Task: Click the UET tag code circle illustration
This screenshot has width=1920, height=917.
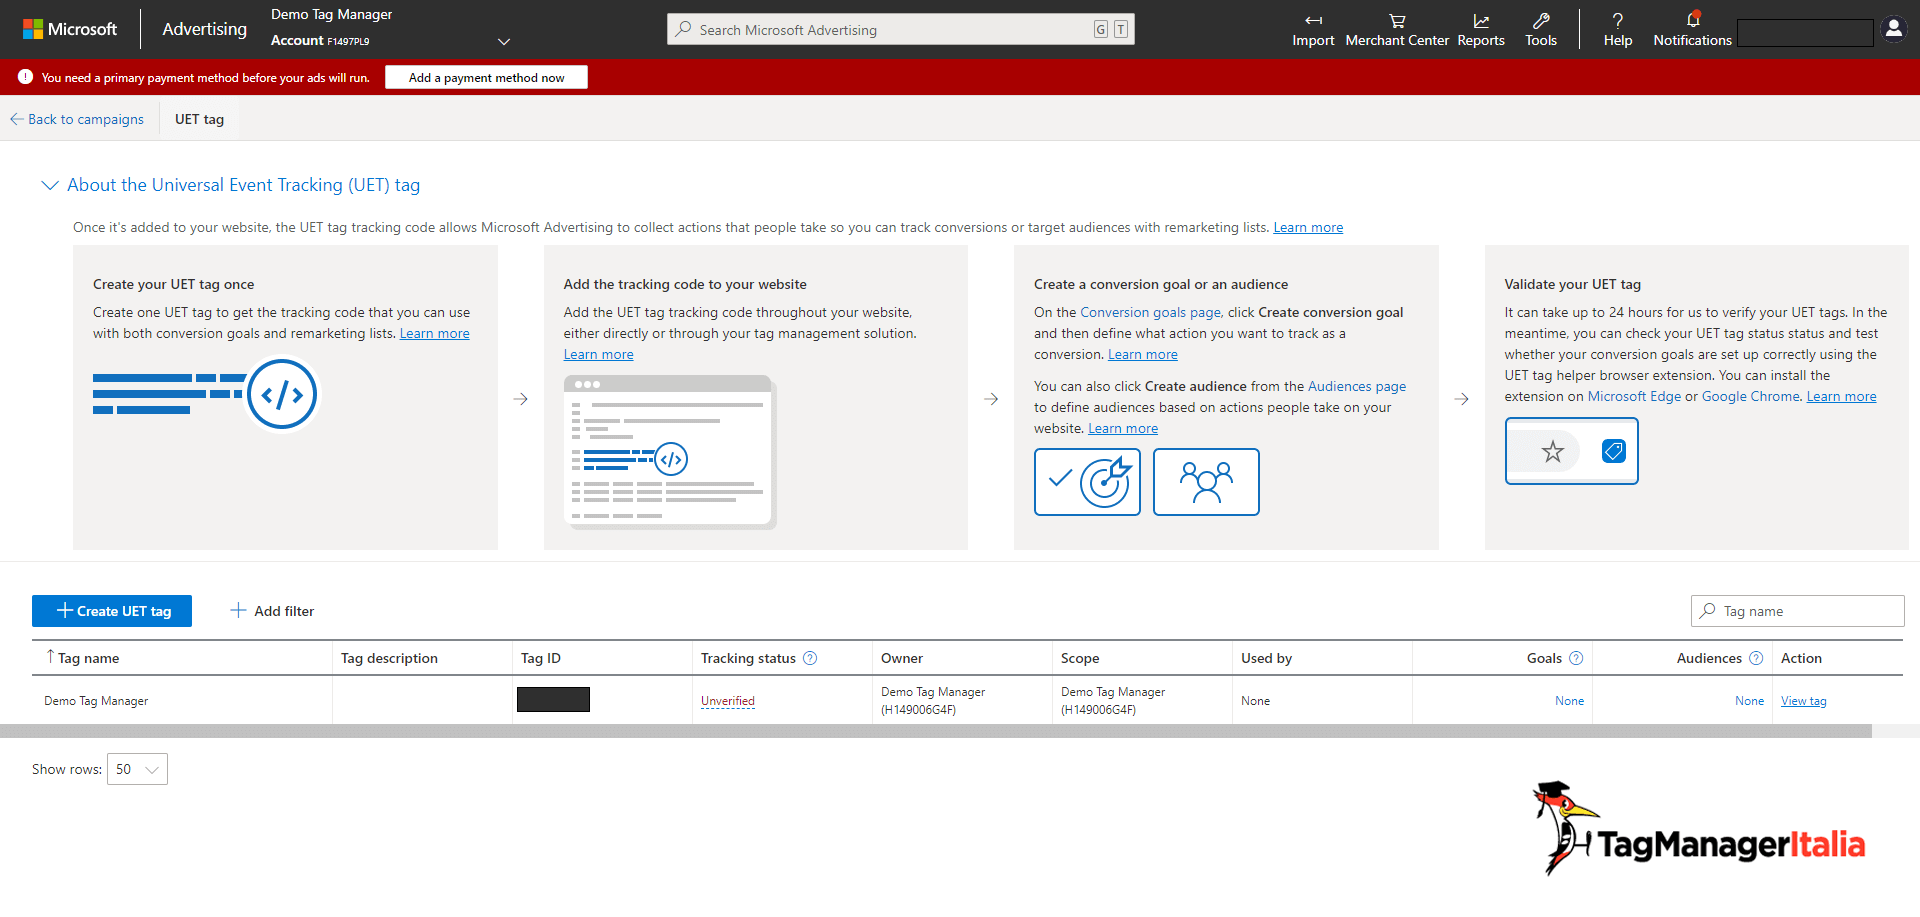Action: pos(282,394)
